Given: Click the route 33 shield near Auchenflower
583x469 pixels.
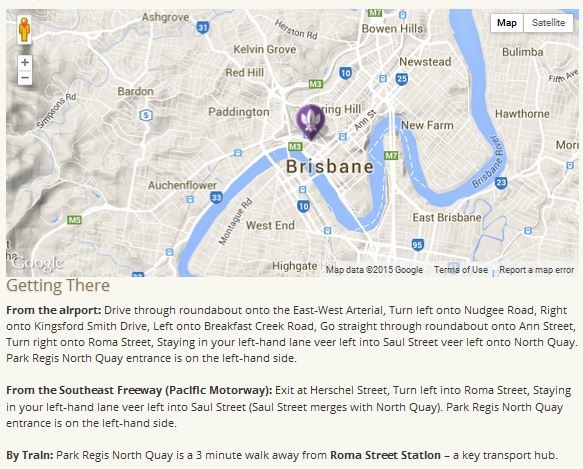Looking at the screenshot, I should pos(216,197).
